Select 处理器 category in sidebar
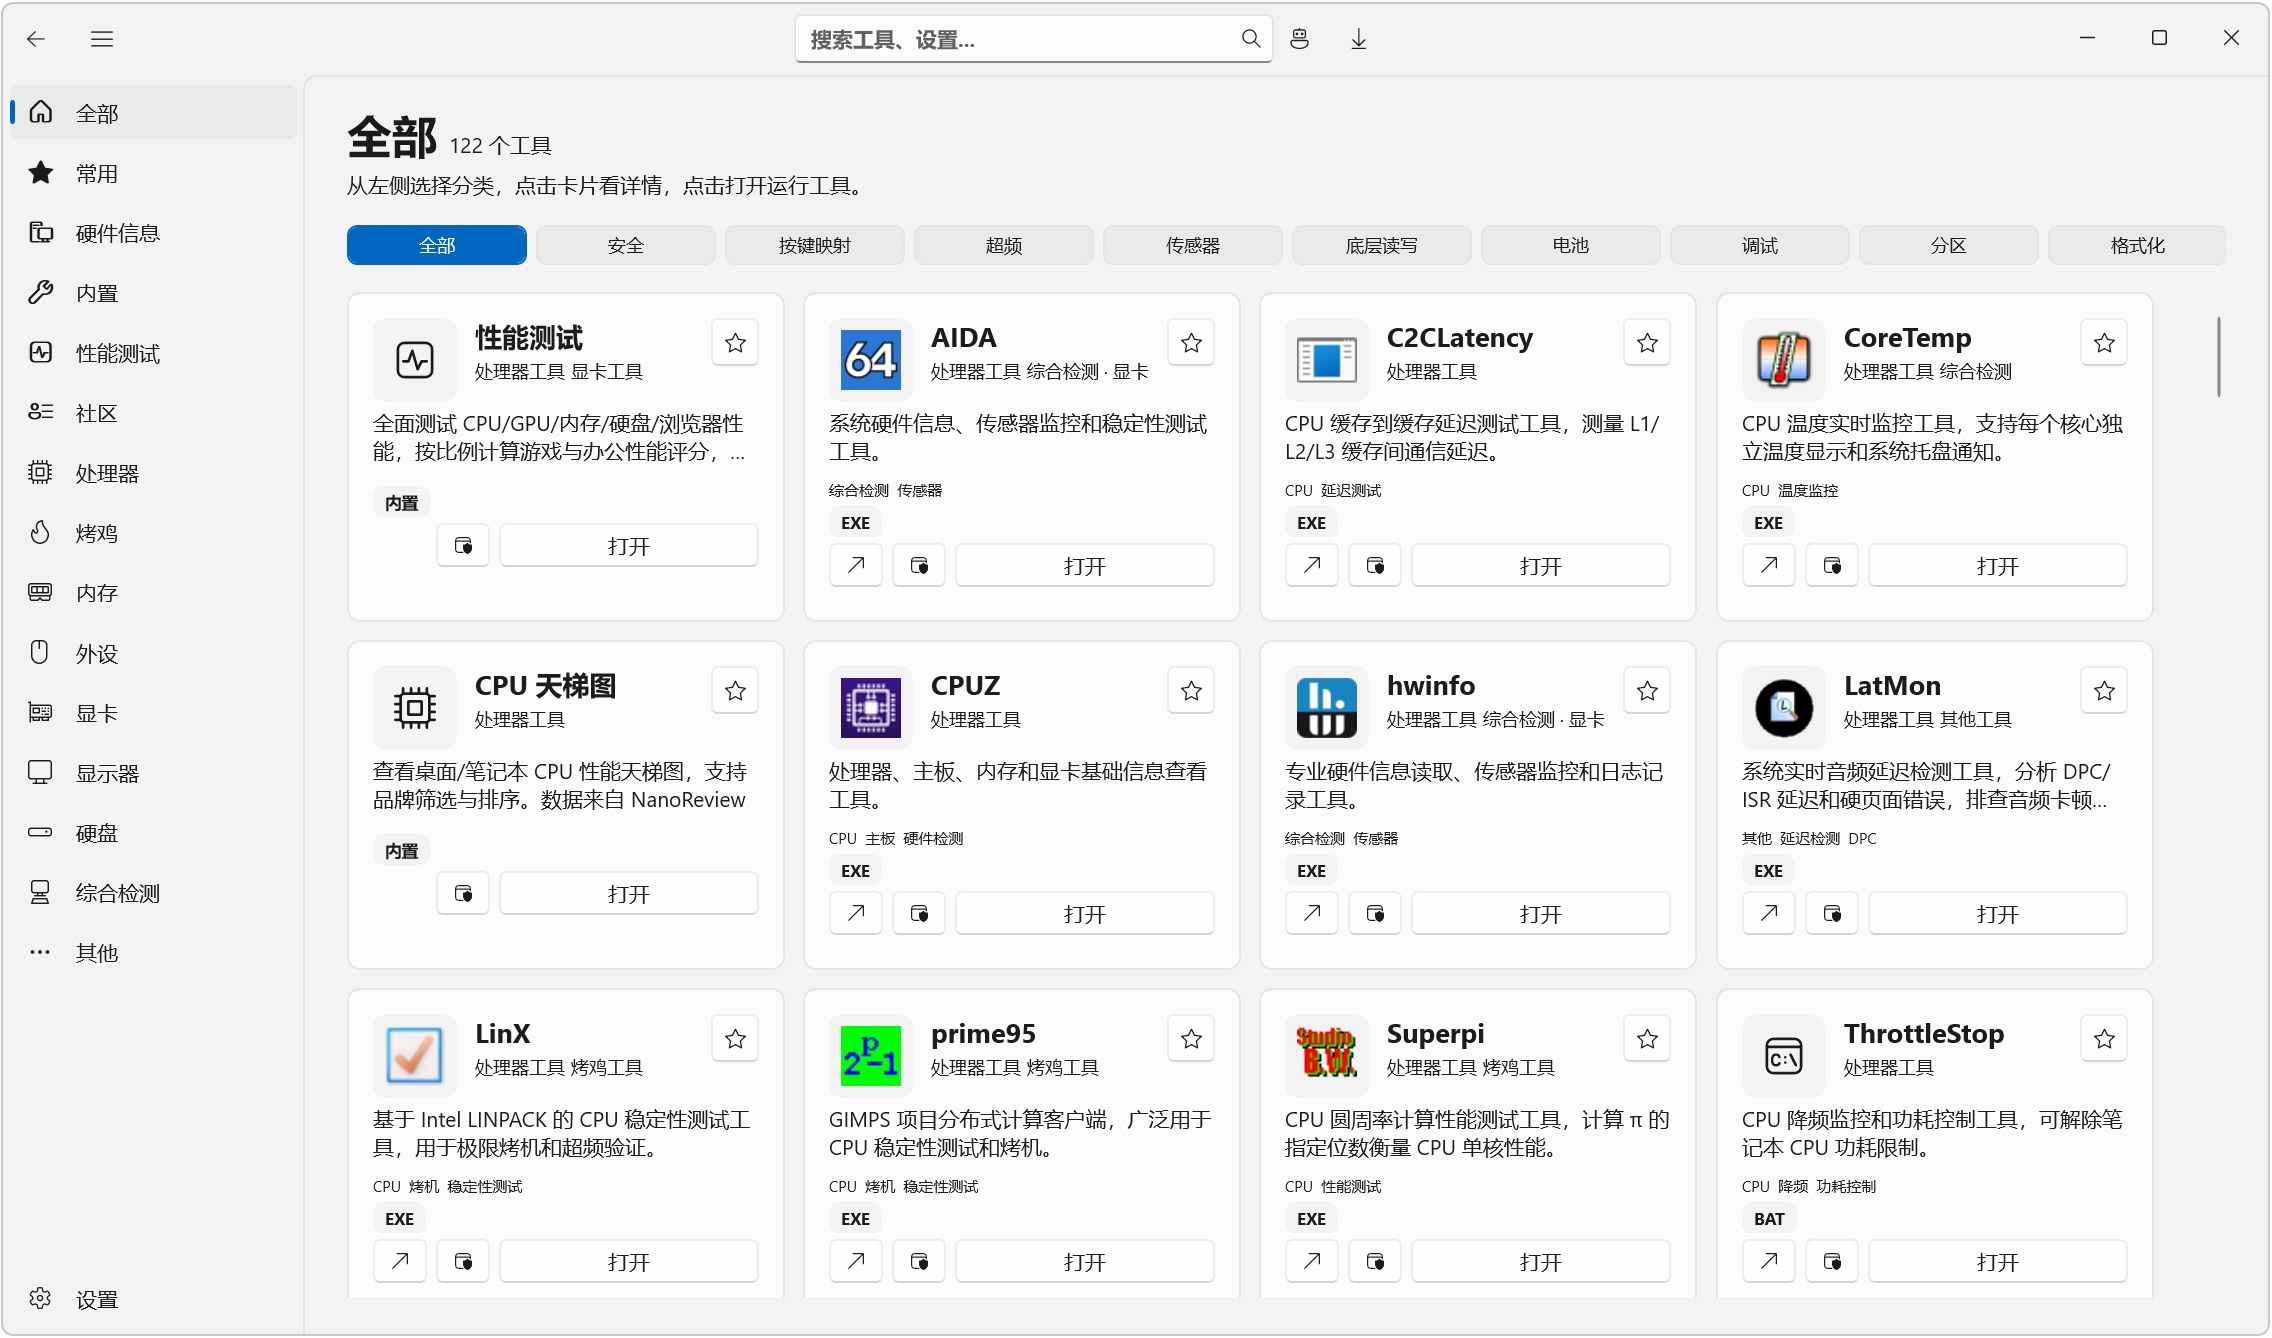Screen dimensions: 2272x1338 coord(153,473)
